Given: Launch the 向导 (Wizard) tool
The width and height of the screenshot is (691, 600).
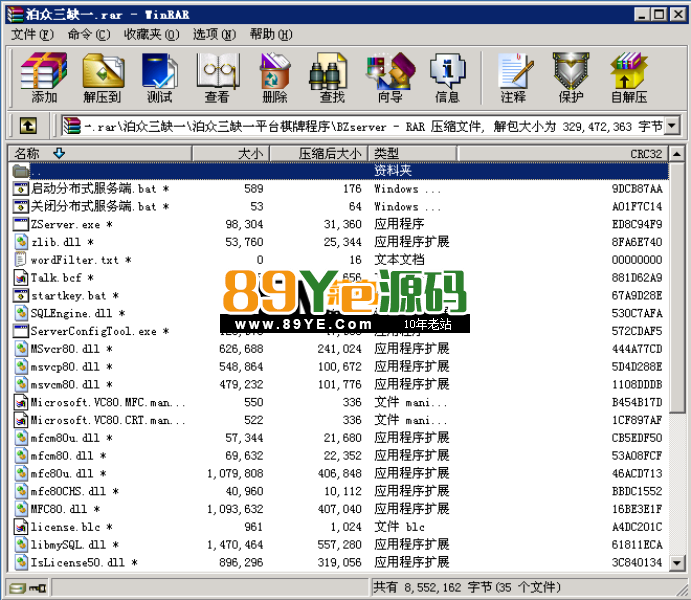Looking at the screenshot, I should click(390, 78).
